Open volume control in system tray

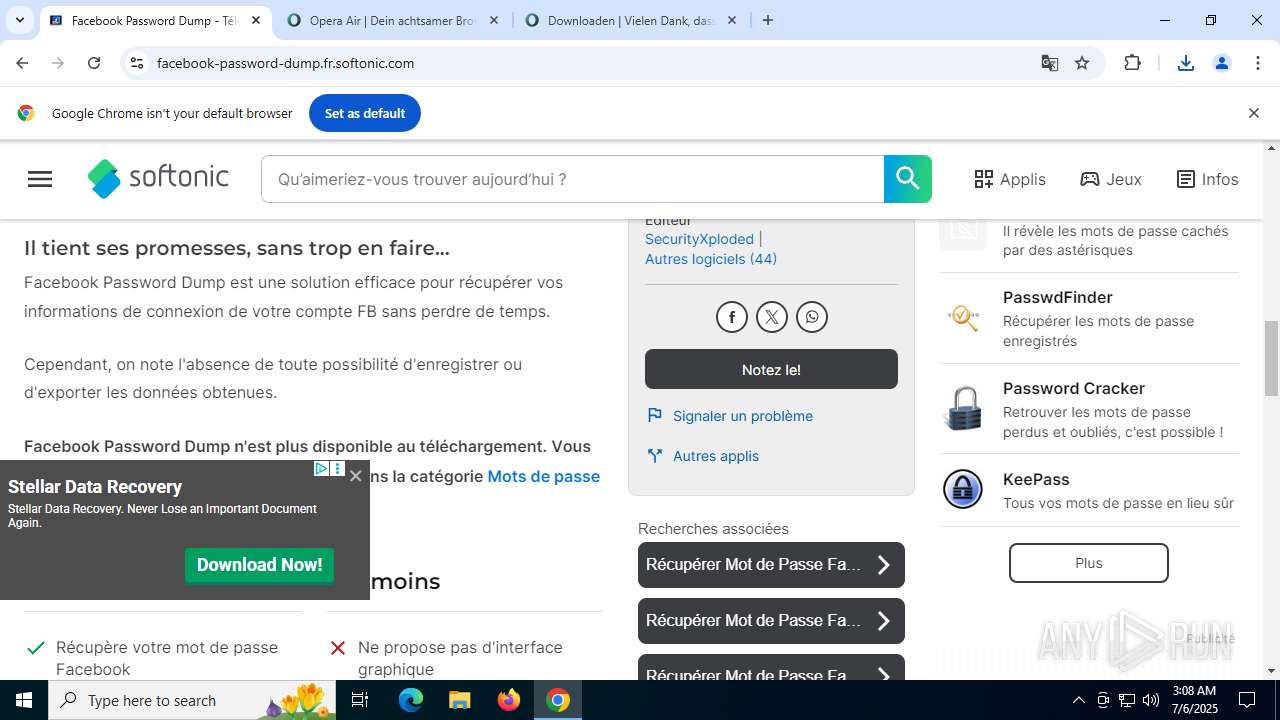tap(1151, 700)
